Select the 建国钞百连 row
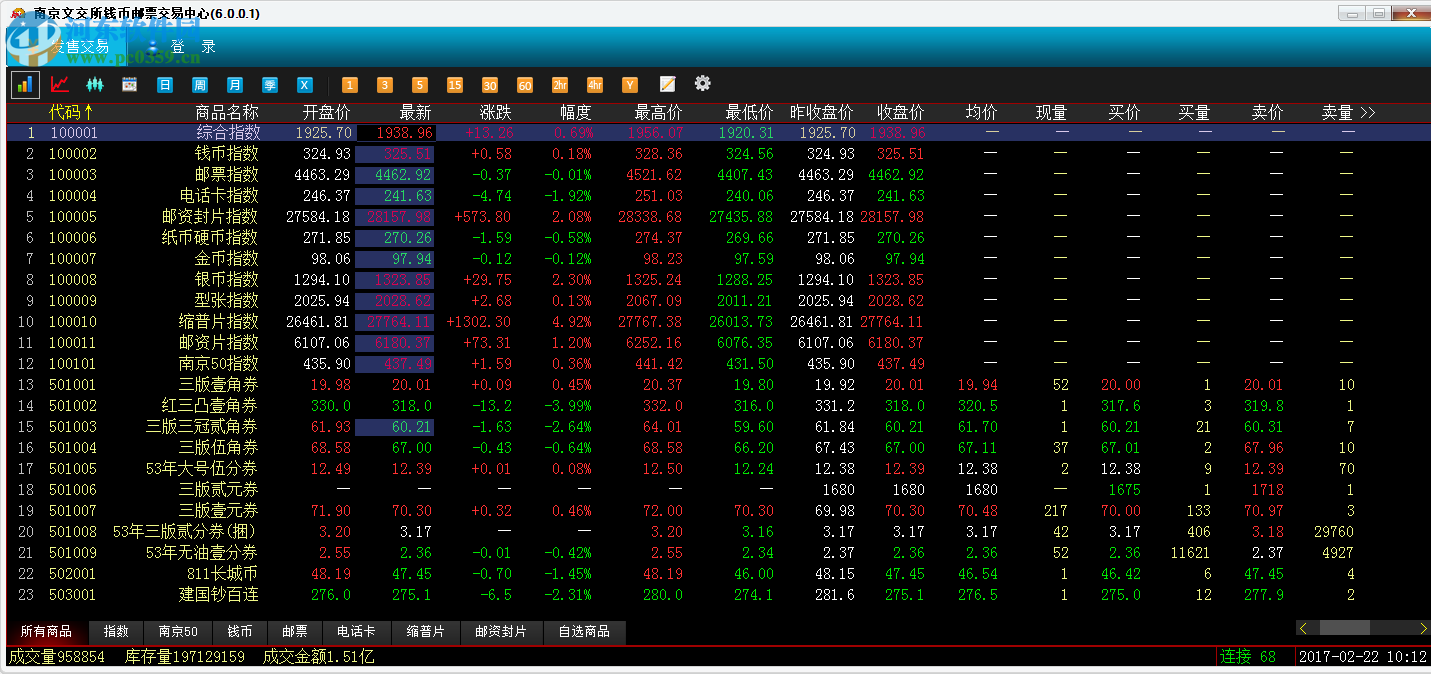Image resolution: width=1431 pixels, height=674 pixels. [718, 595]
